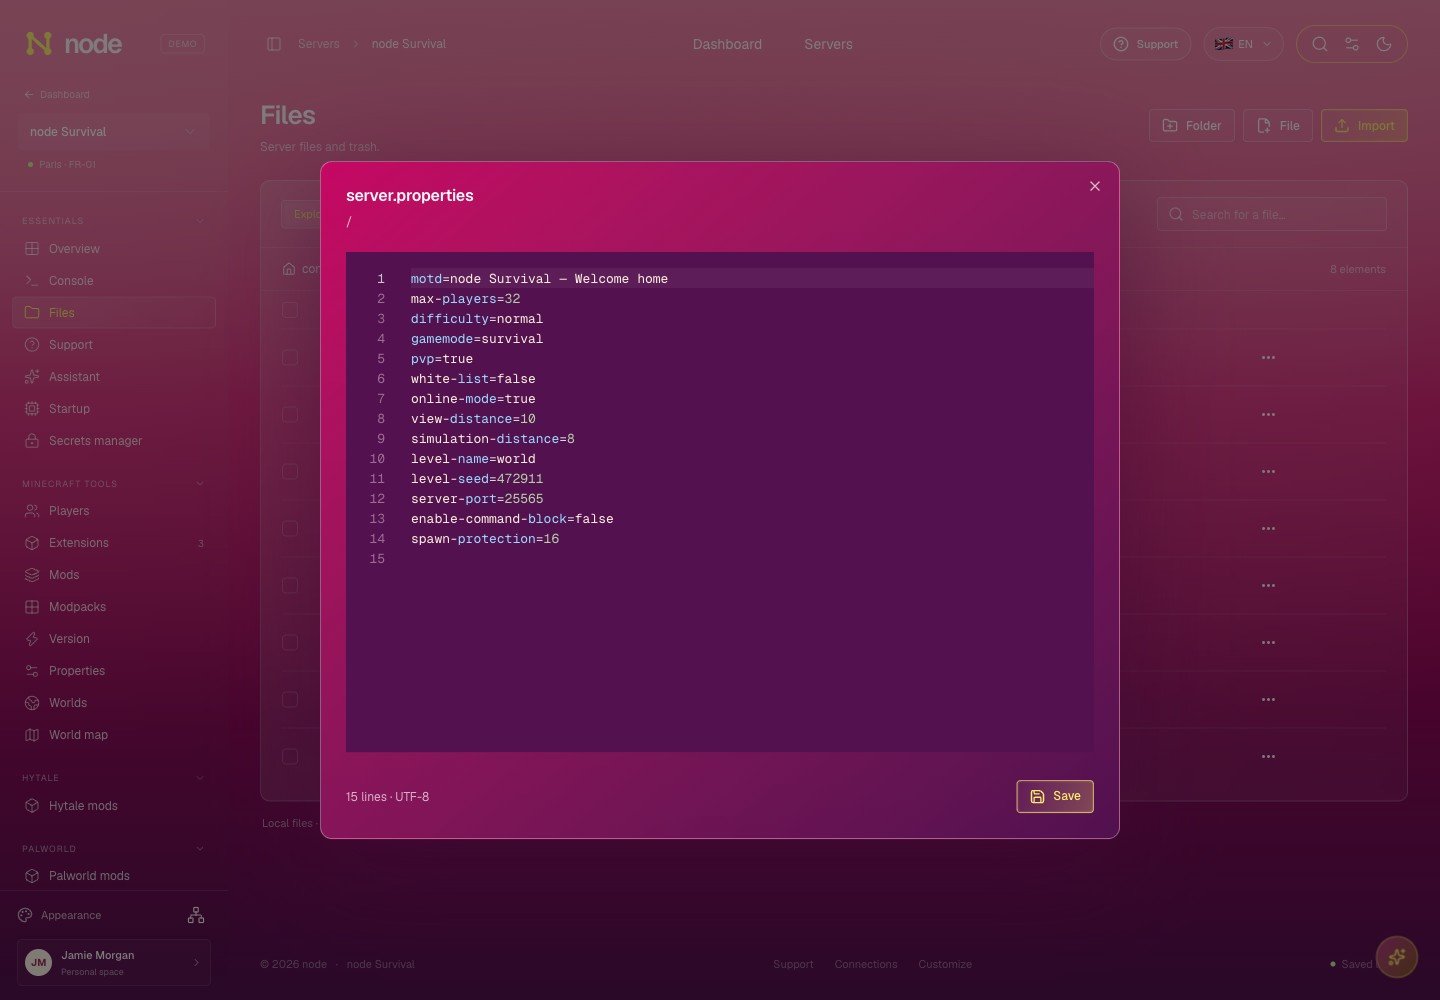Open the Mods page
Viewport: 1440px width, 1000px height.
114,575
